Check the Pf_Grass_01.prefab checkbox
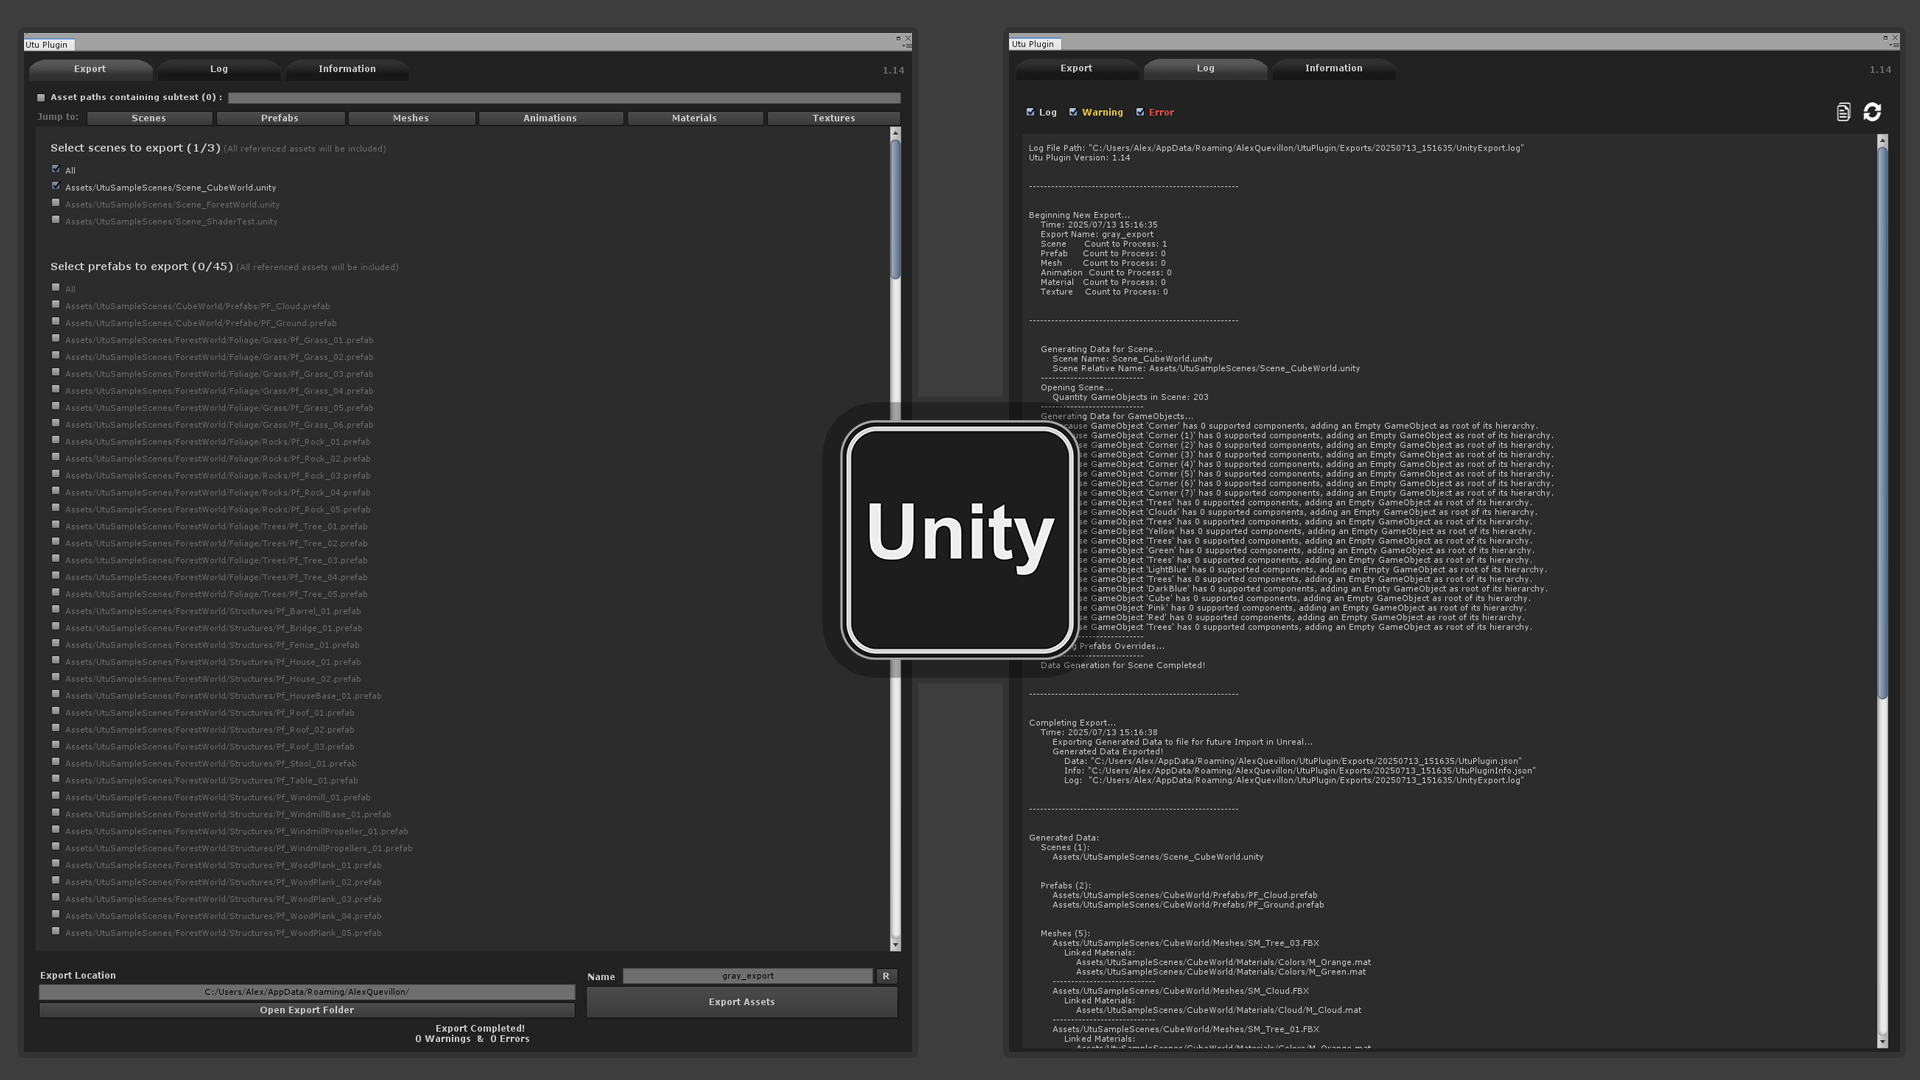 click(x=56, y=339)
